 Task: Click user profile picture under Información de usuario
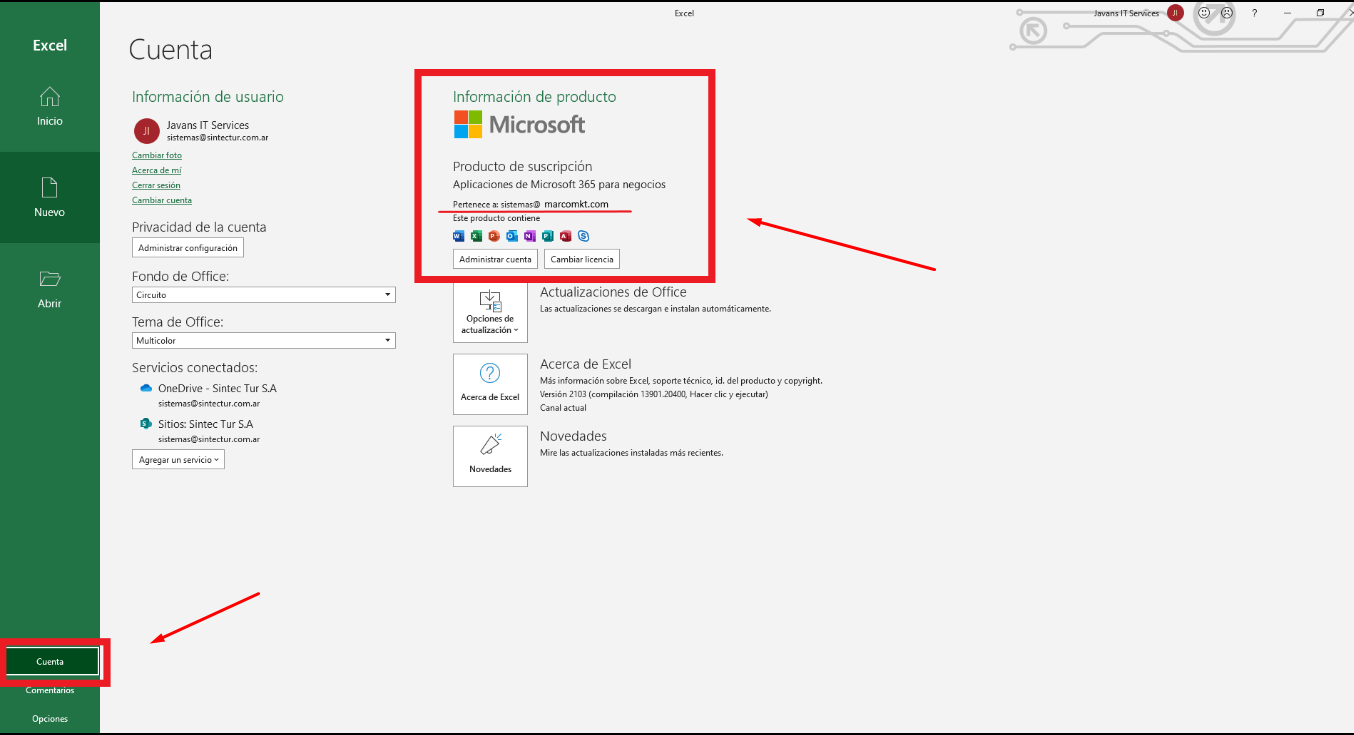146,131
